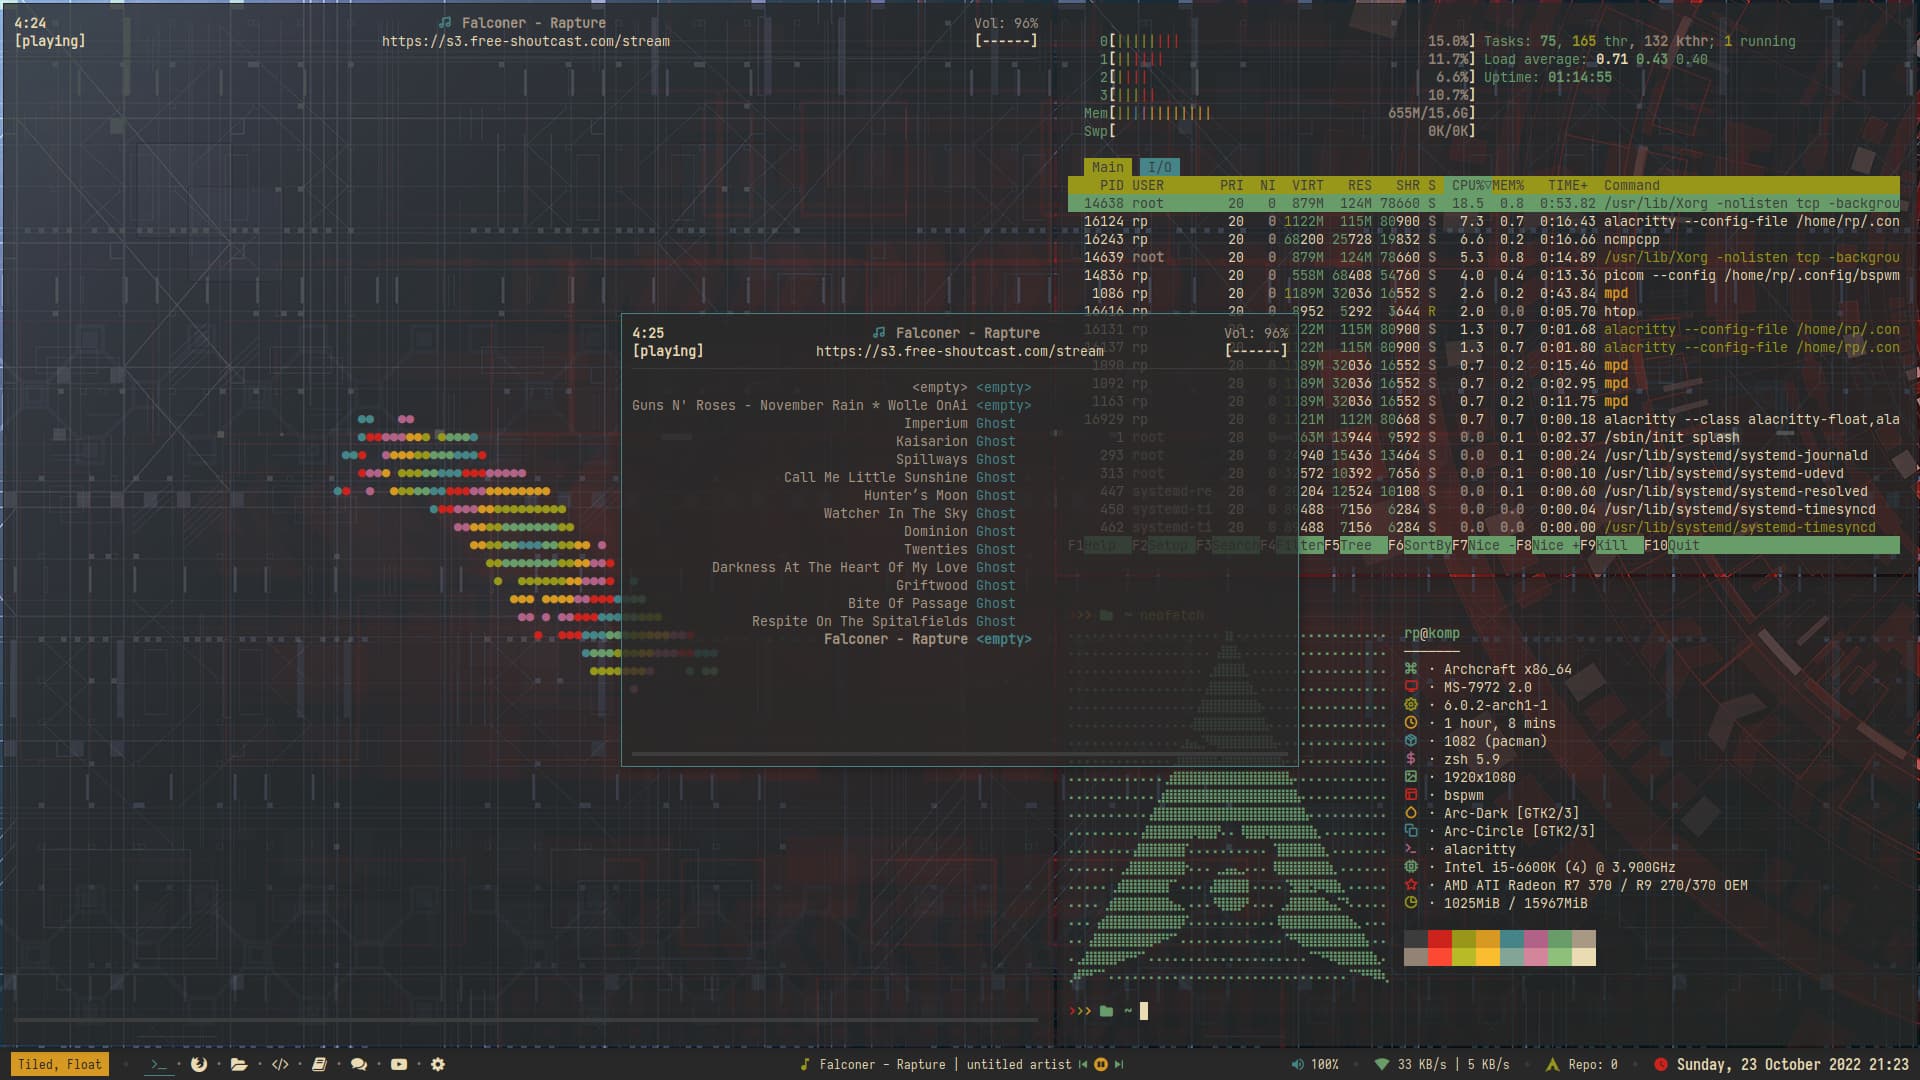Open the terminal workspace icon in the bar

tap(158, 1064)
